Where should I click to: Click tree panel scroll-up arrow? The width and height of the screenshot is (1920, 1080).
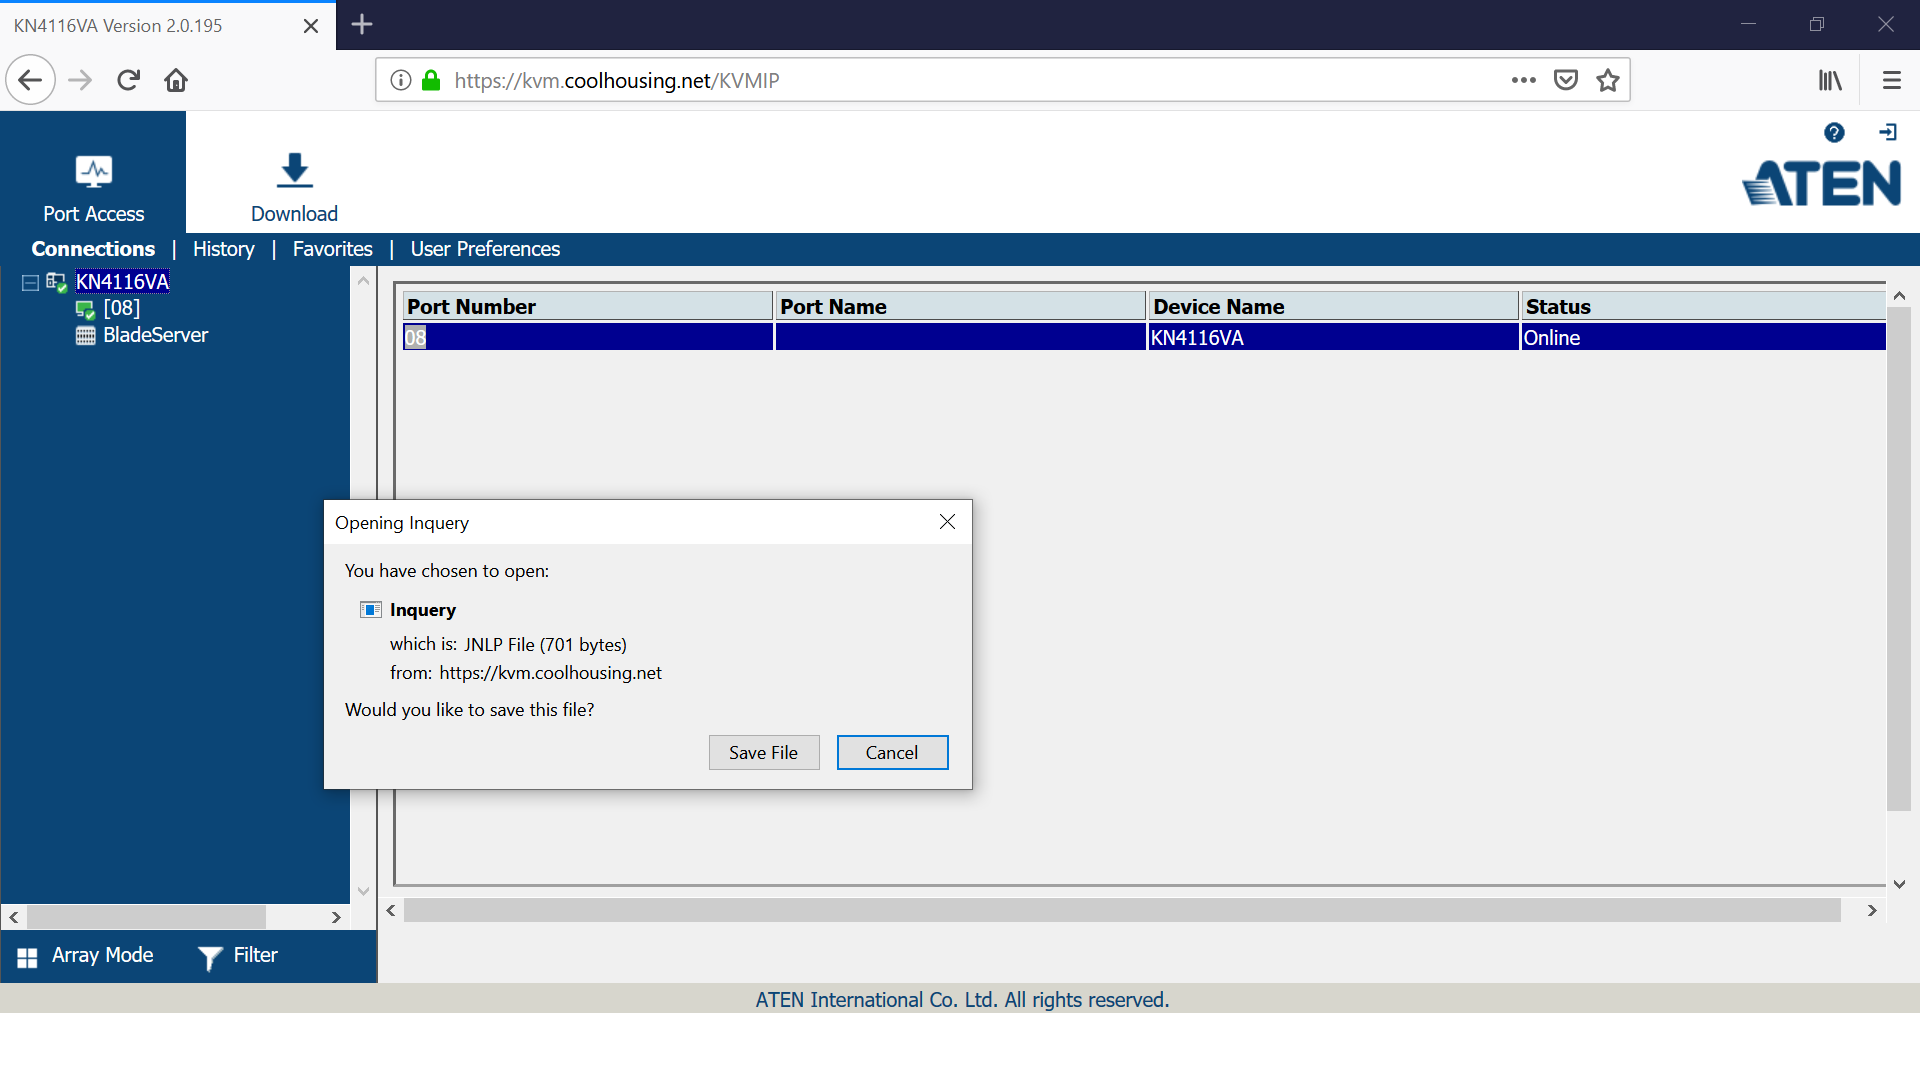(x=363, y=281)
